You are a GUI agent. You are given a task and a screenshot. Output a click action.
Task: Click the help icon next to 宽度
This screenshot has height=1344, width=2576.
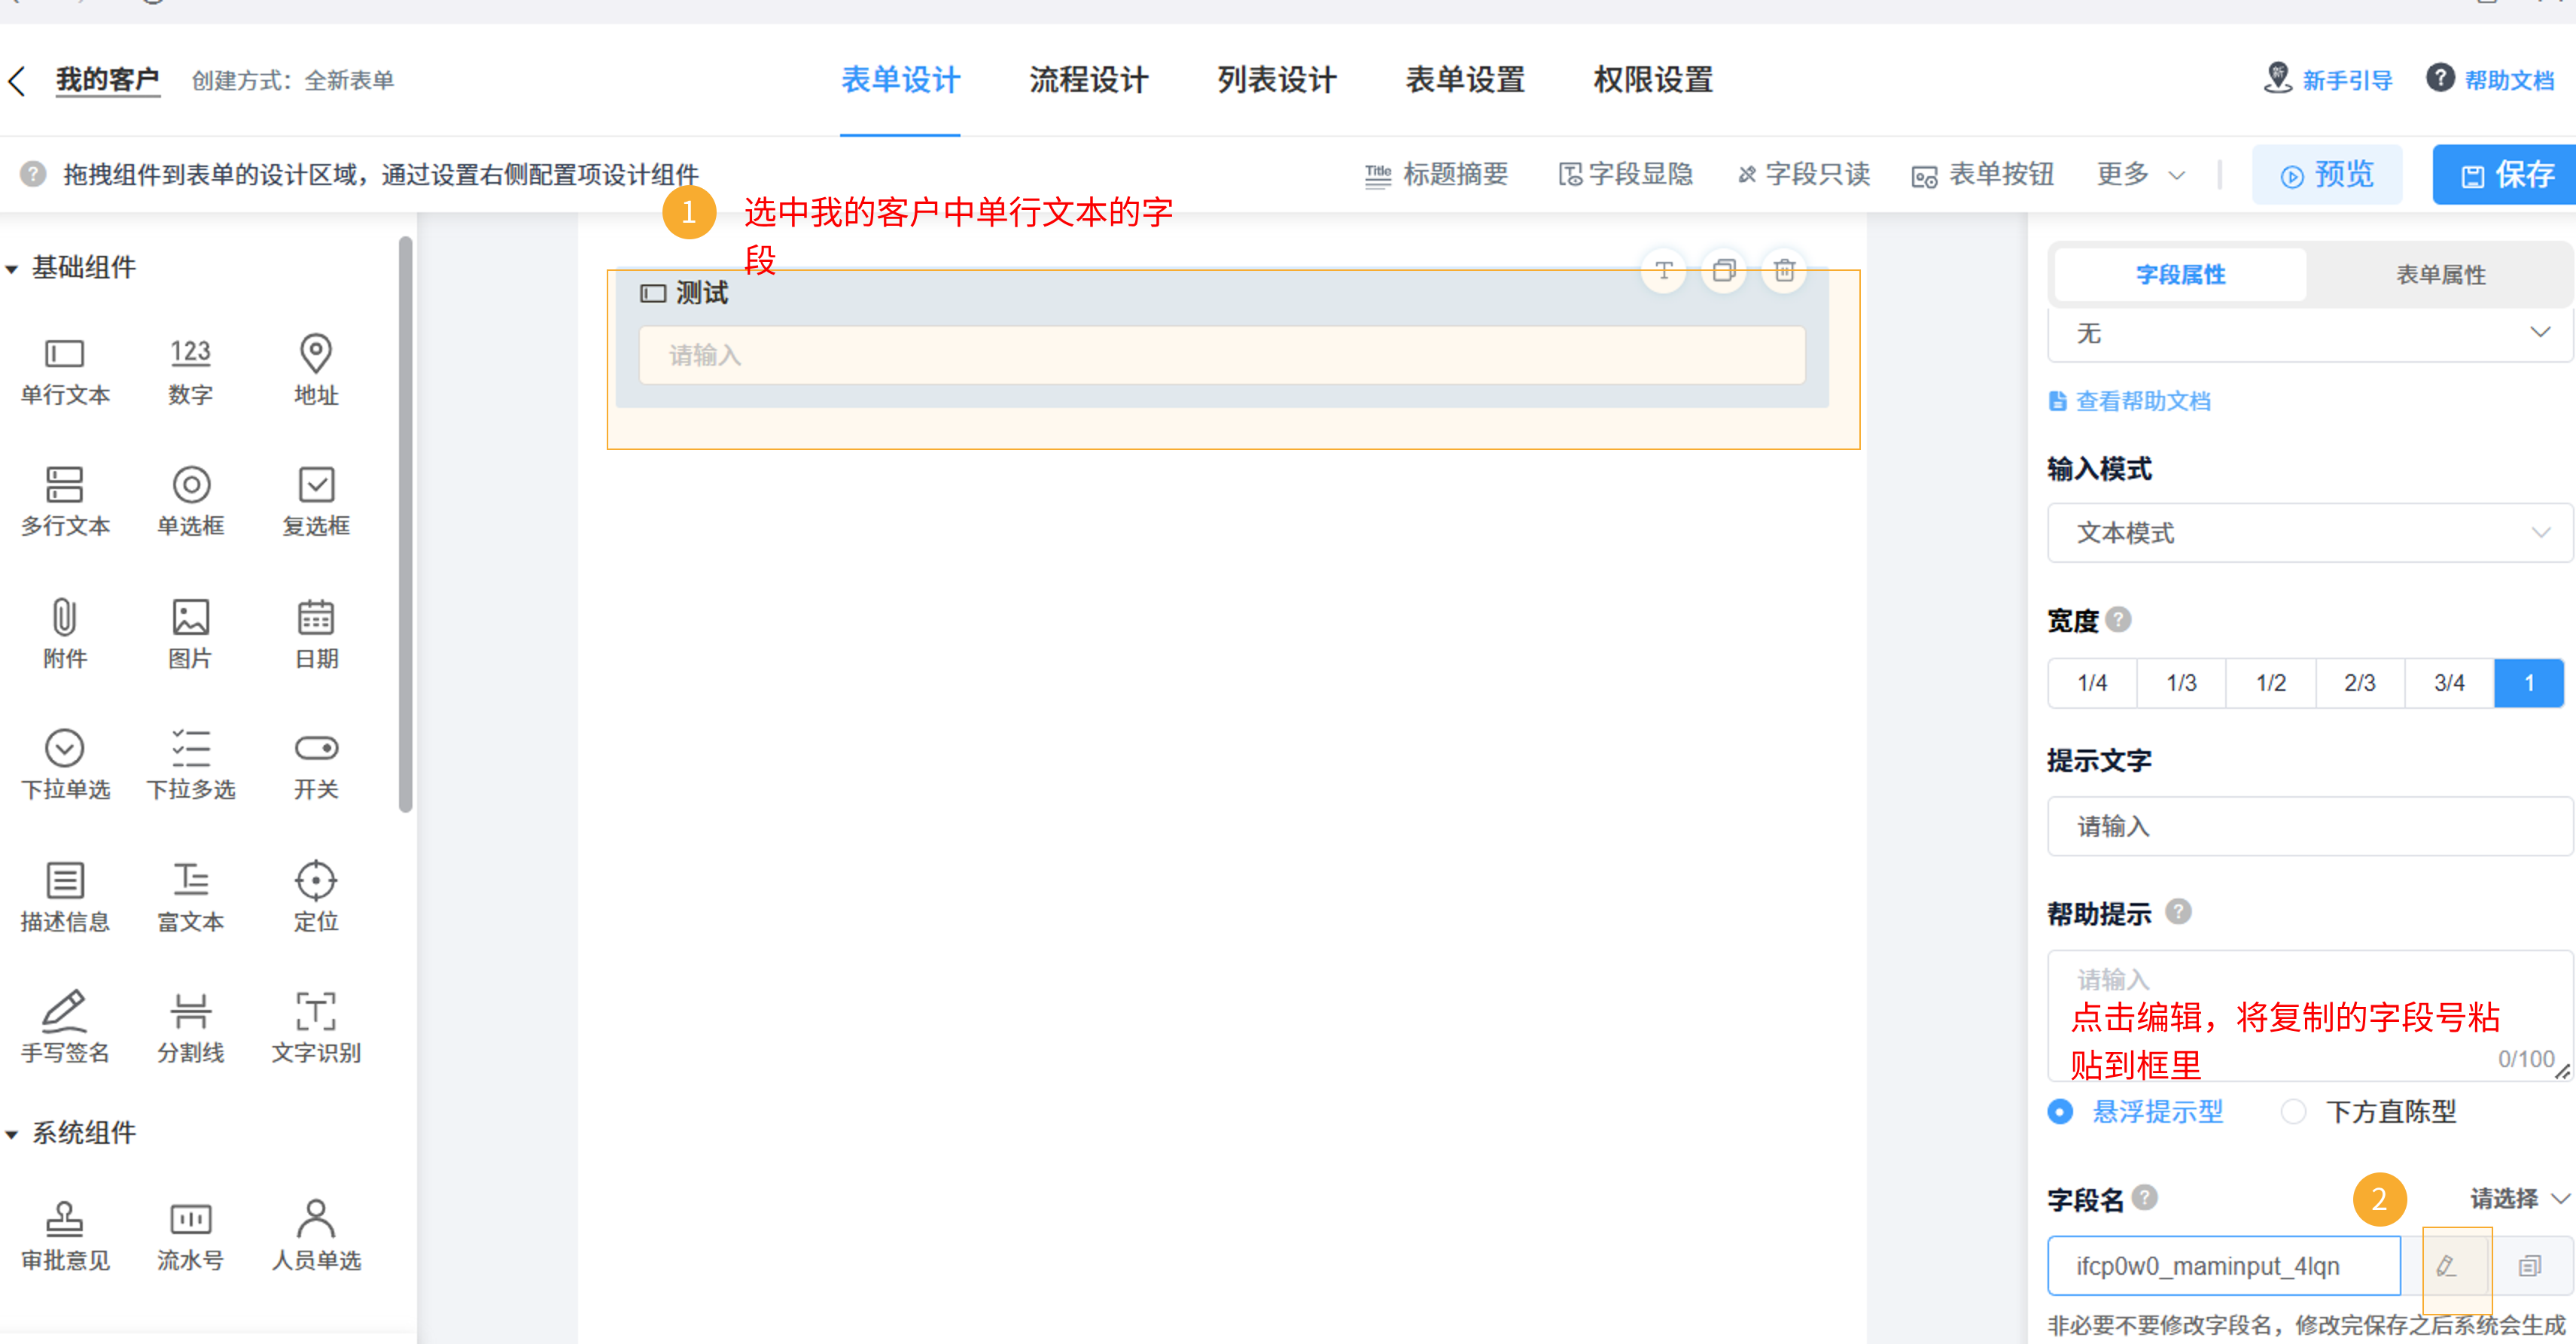tap(2118, 620)
